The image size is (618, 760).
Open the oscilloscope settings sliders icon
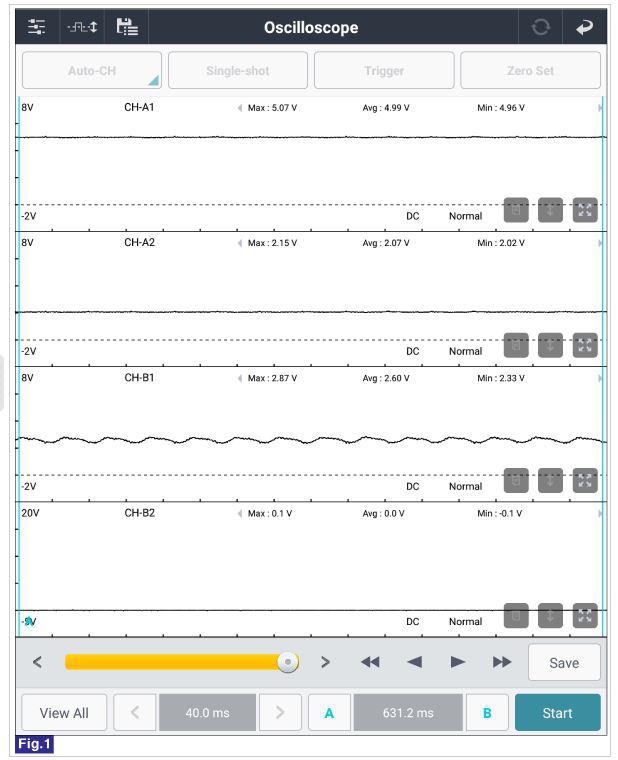tap(37, 27)
